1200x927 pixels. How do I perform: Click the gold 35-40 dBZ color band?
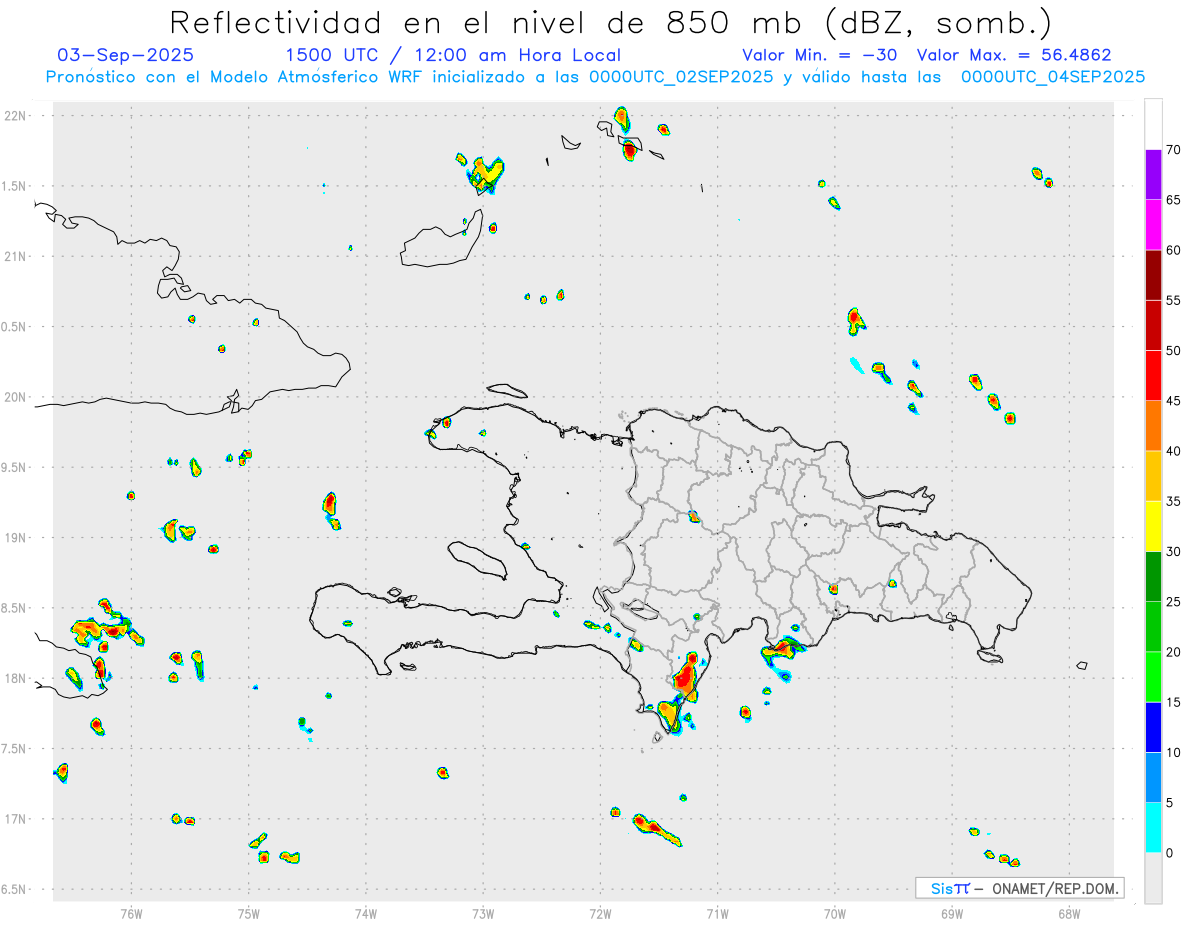coord(1153,476)
